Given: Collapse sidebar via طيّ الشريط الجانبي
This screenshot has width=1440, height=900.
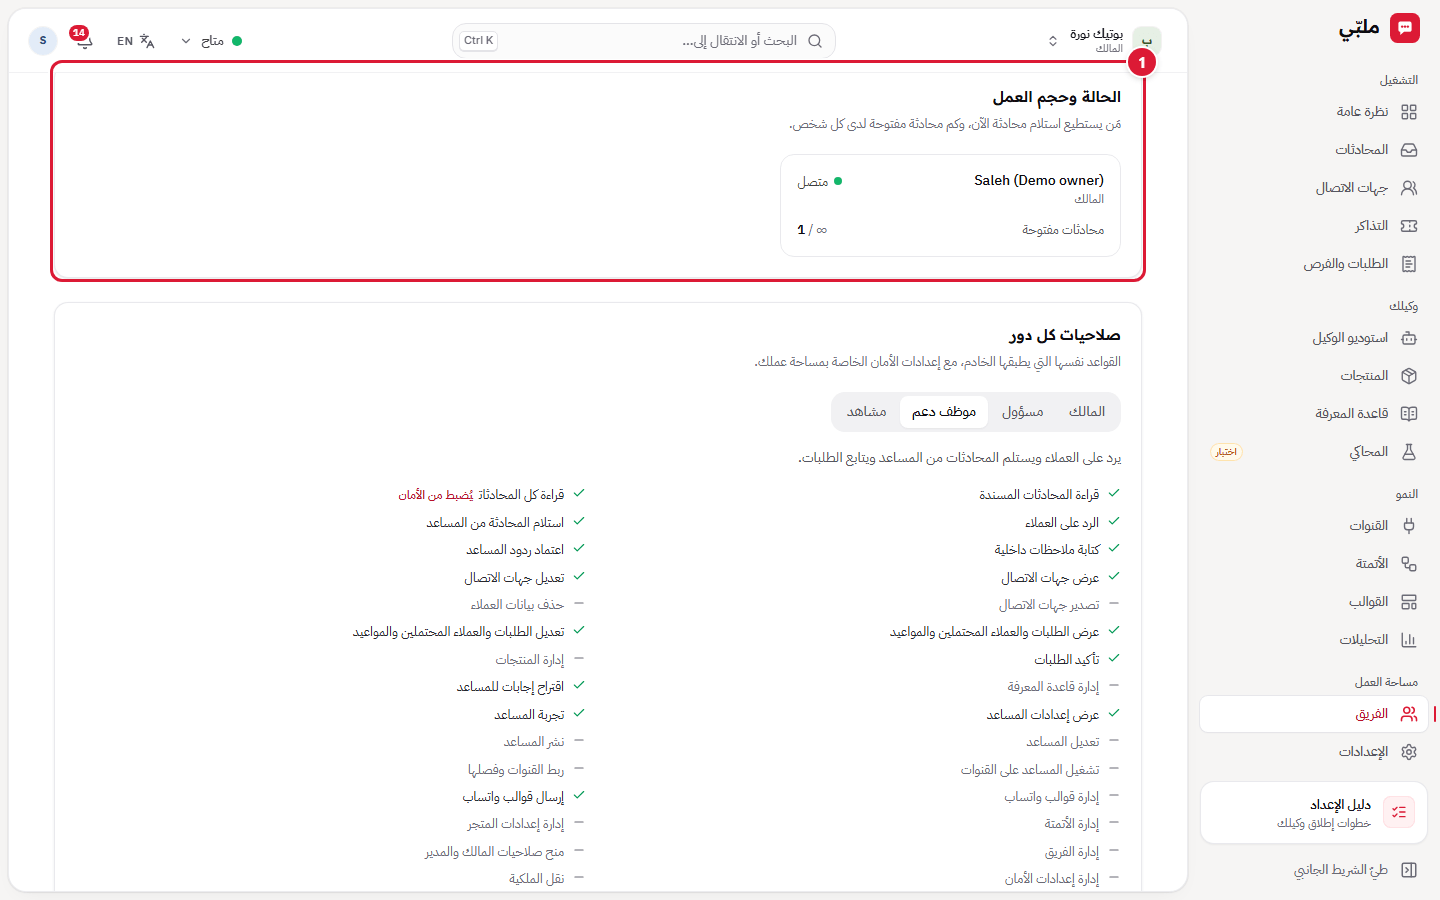Looking at the screenshot, I should [1355, 870].
